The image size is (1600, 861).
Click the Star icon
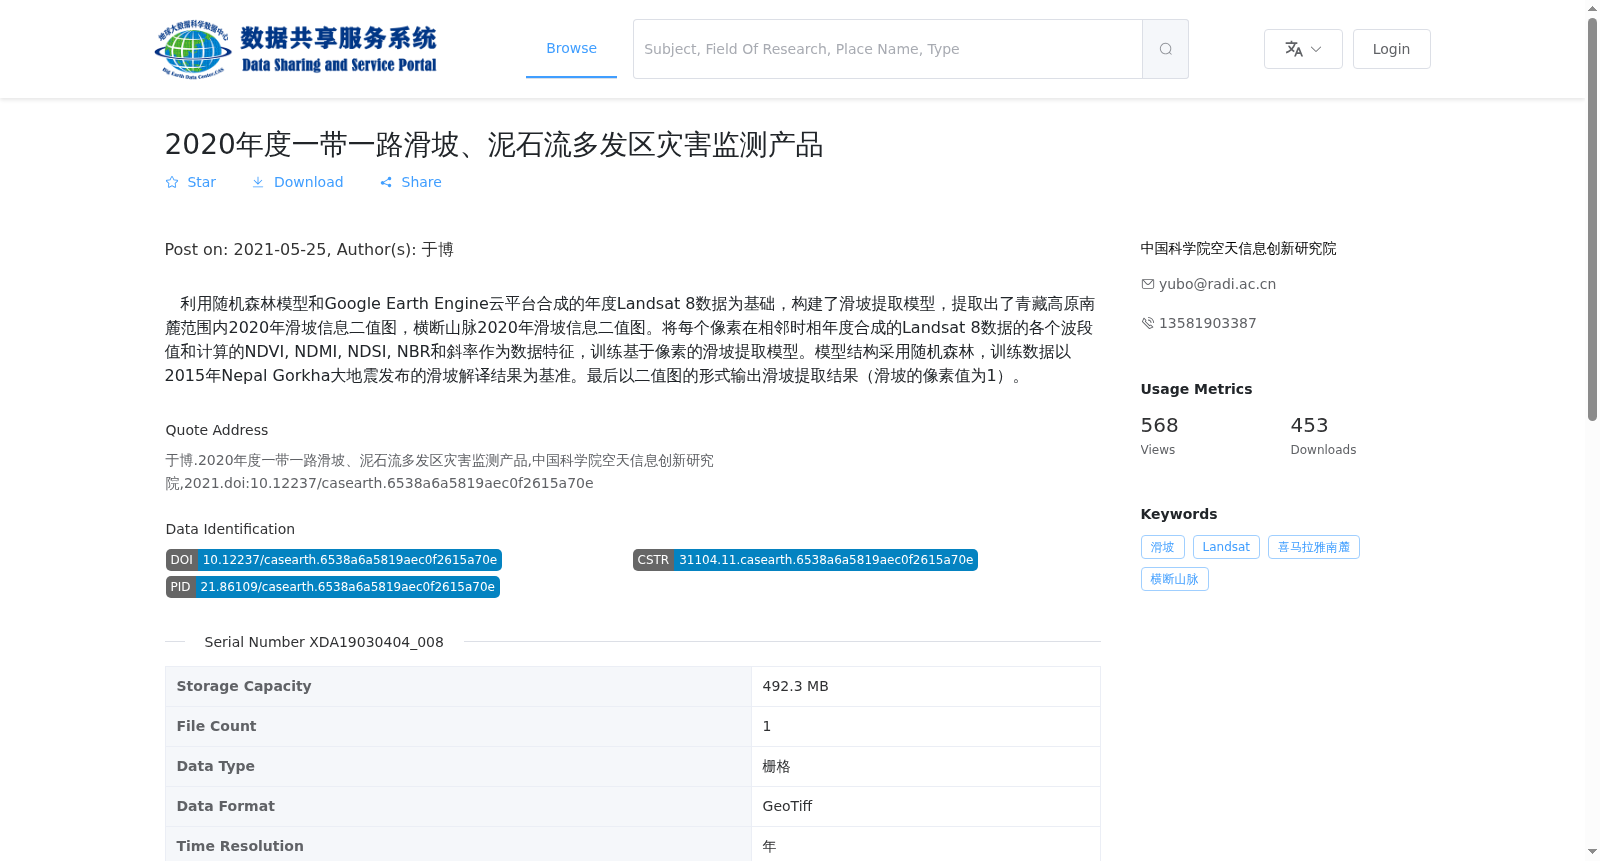point(172,182)
